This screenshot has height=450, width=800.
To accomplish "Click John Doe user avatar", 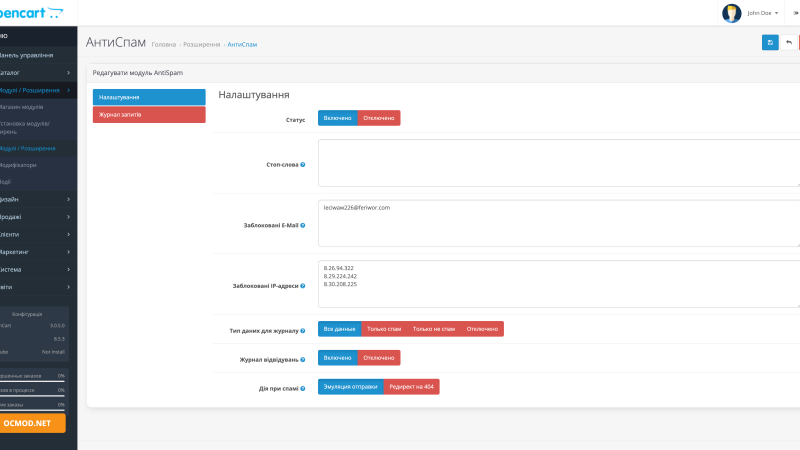I will [x=731, y=13].
